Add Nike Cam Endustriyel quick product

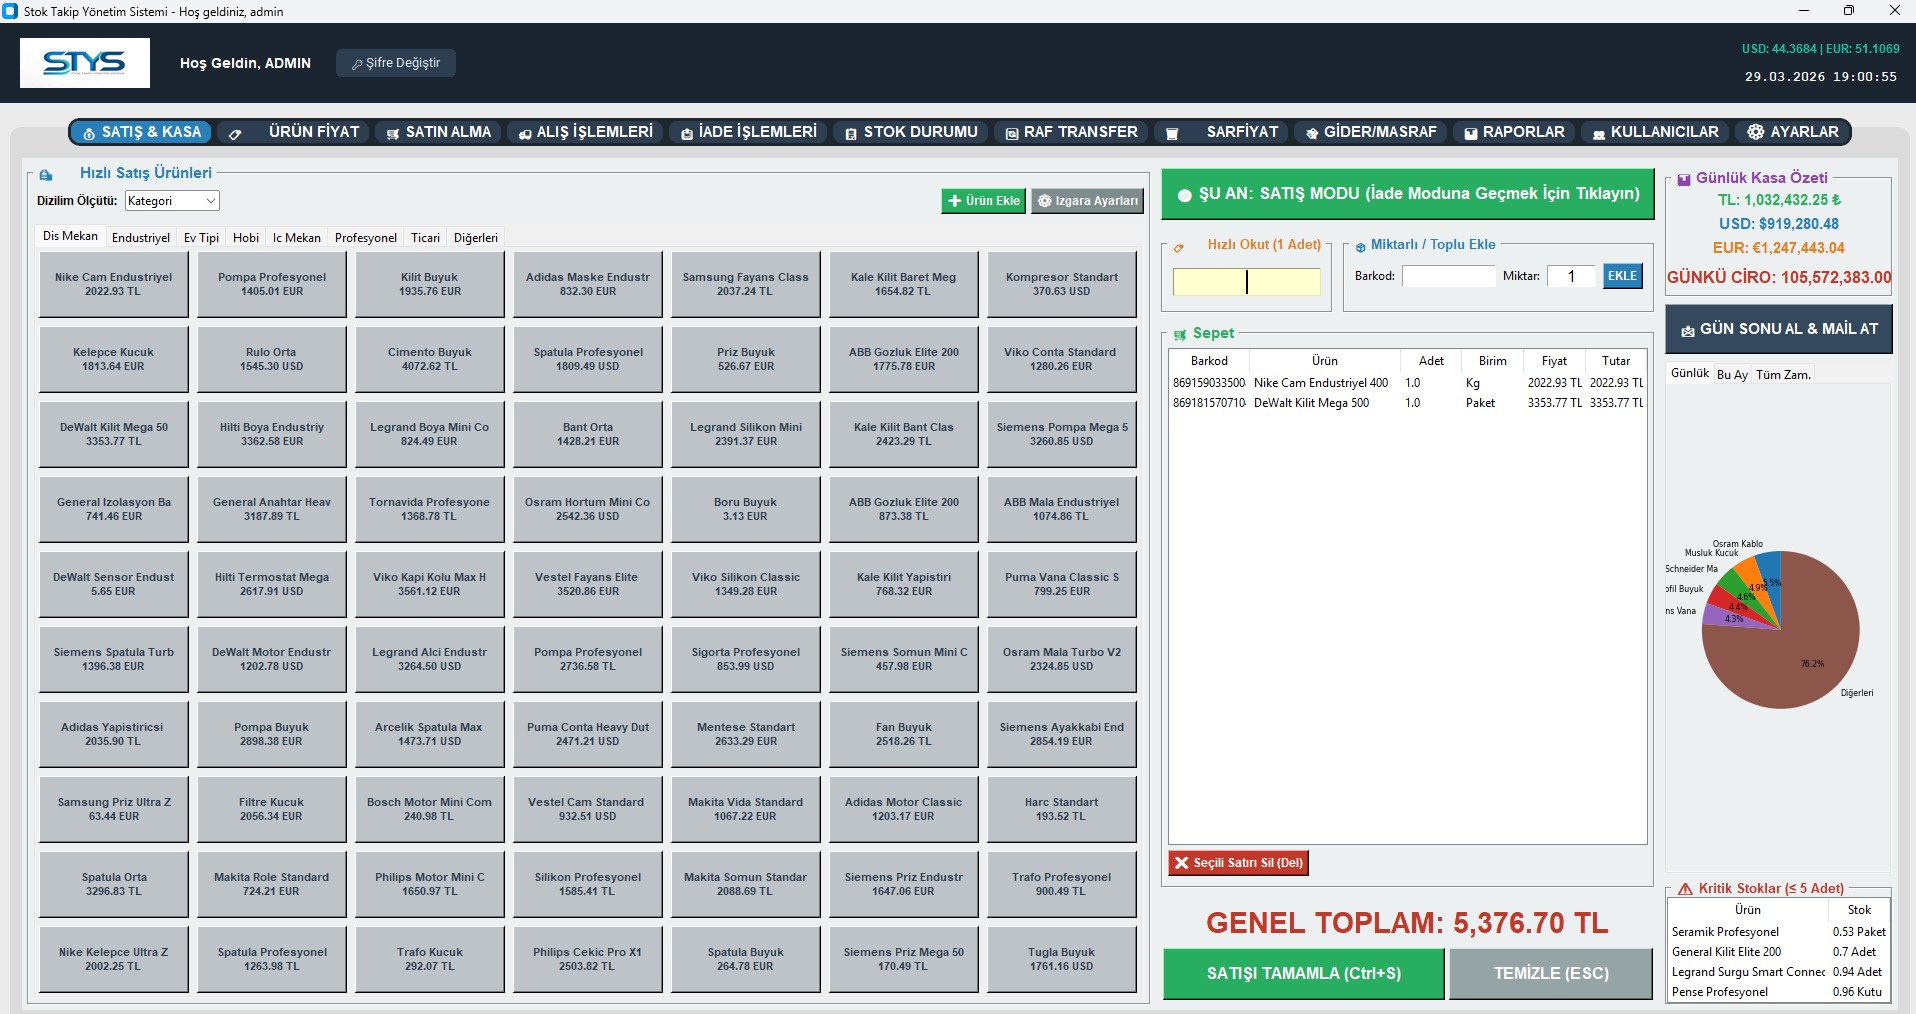(x=114, y=285)
